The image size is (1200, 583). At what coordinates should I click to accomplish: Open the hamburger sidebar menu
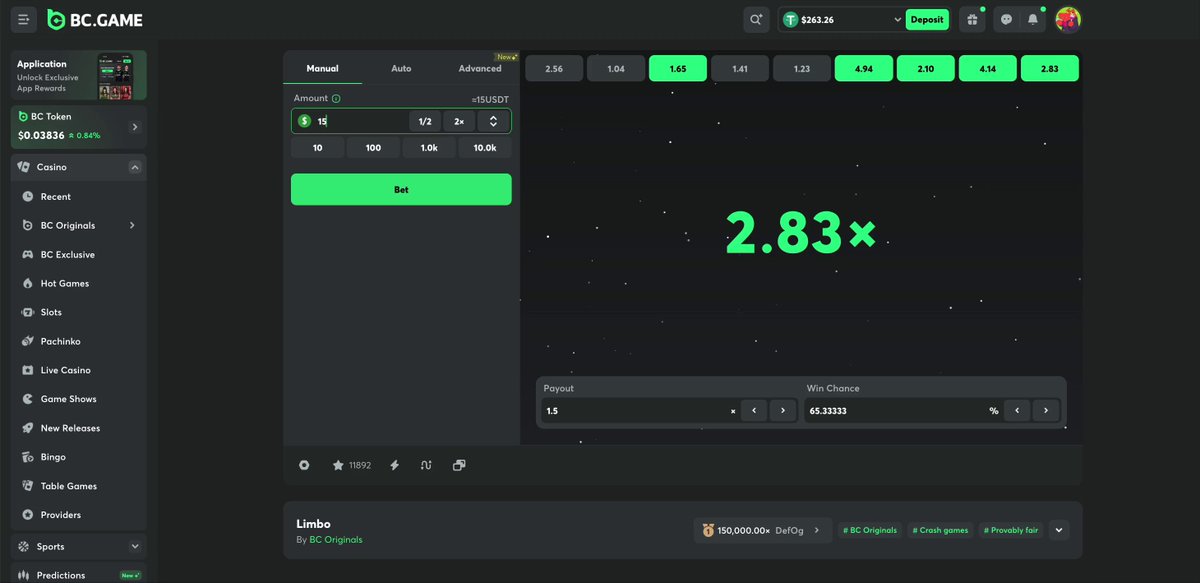[x=23, y=19]
